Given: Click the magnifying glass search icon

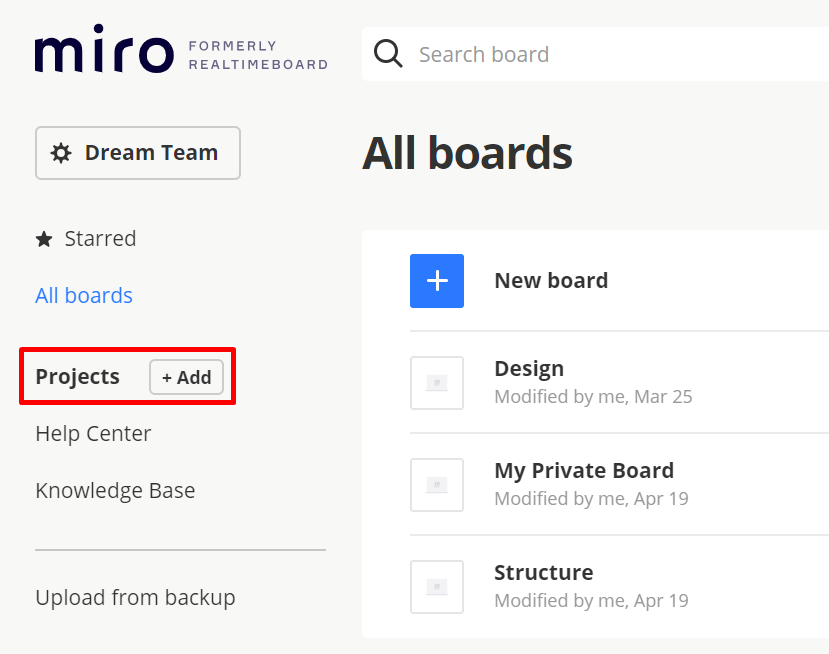Looking at the screenshot, I should point(388,54).
